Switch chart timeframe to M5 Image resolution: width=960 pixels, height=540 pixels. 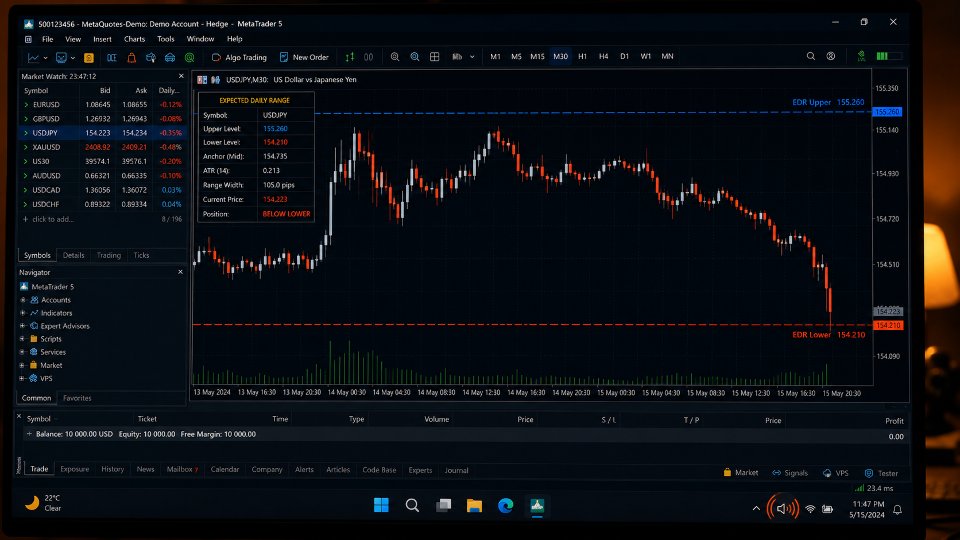[x=516, y=56]
